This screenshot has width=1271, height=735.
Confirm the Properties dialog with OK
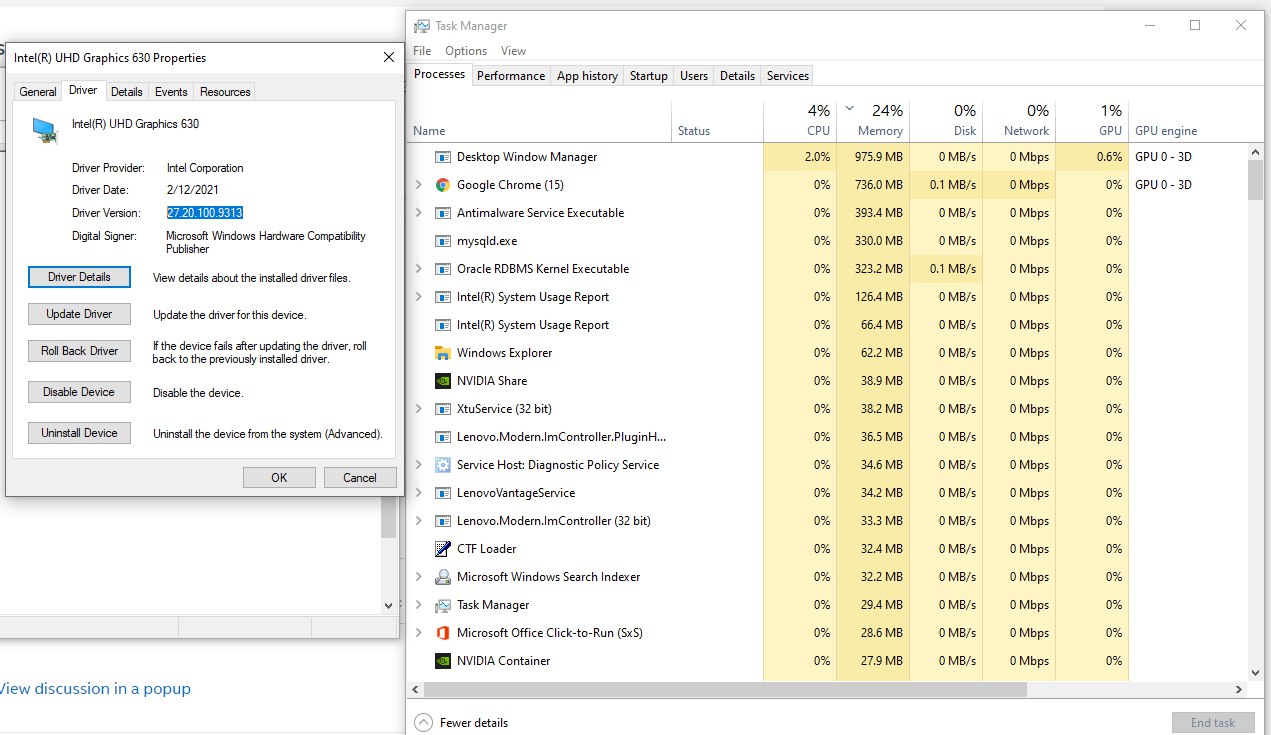[279, 478]
